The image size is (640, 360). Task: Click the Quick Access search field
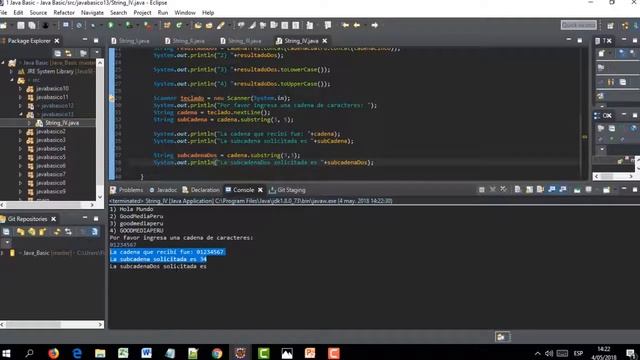pos(578,25)
